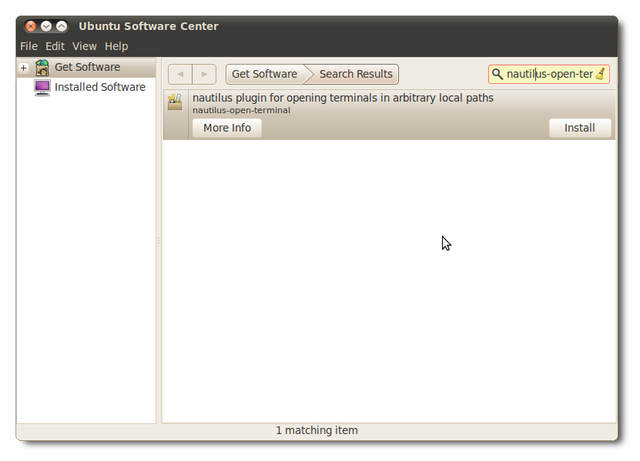Select the nautilus plugin result title
This screenshot has width=640, height=461.
pyautogui.click(x=343, y=98)
